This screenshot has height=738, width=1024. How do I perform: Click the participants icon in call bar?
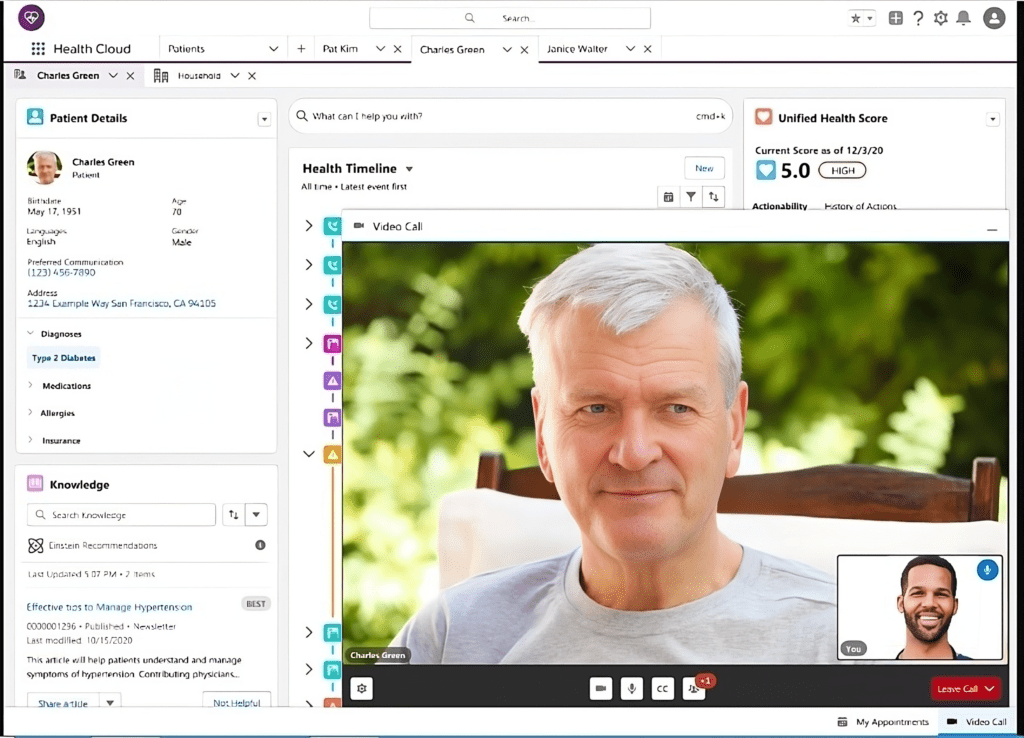[692, 688]
